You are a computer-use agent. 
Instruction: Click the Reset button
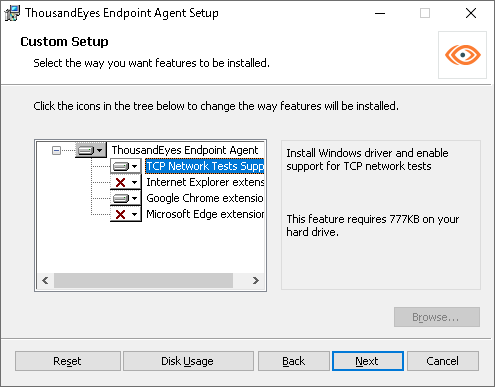click(68, 361)
